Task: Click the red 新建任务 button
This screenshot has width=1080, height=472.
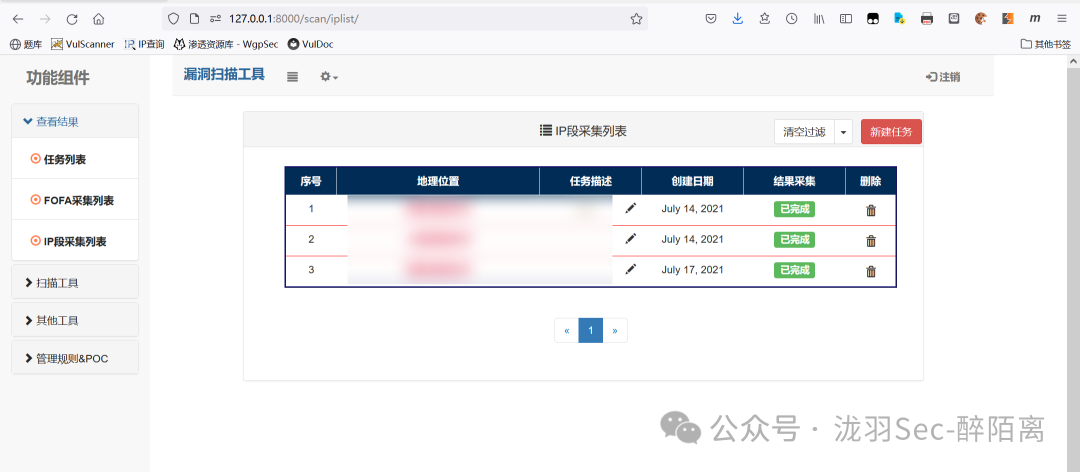Action: tap(891, 132)
